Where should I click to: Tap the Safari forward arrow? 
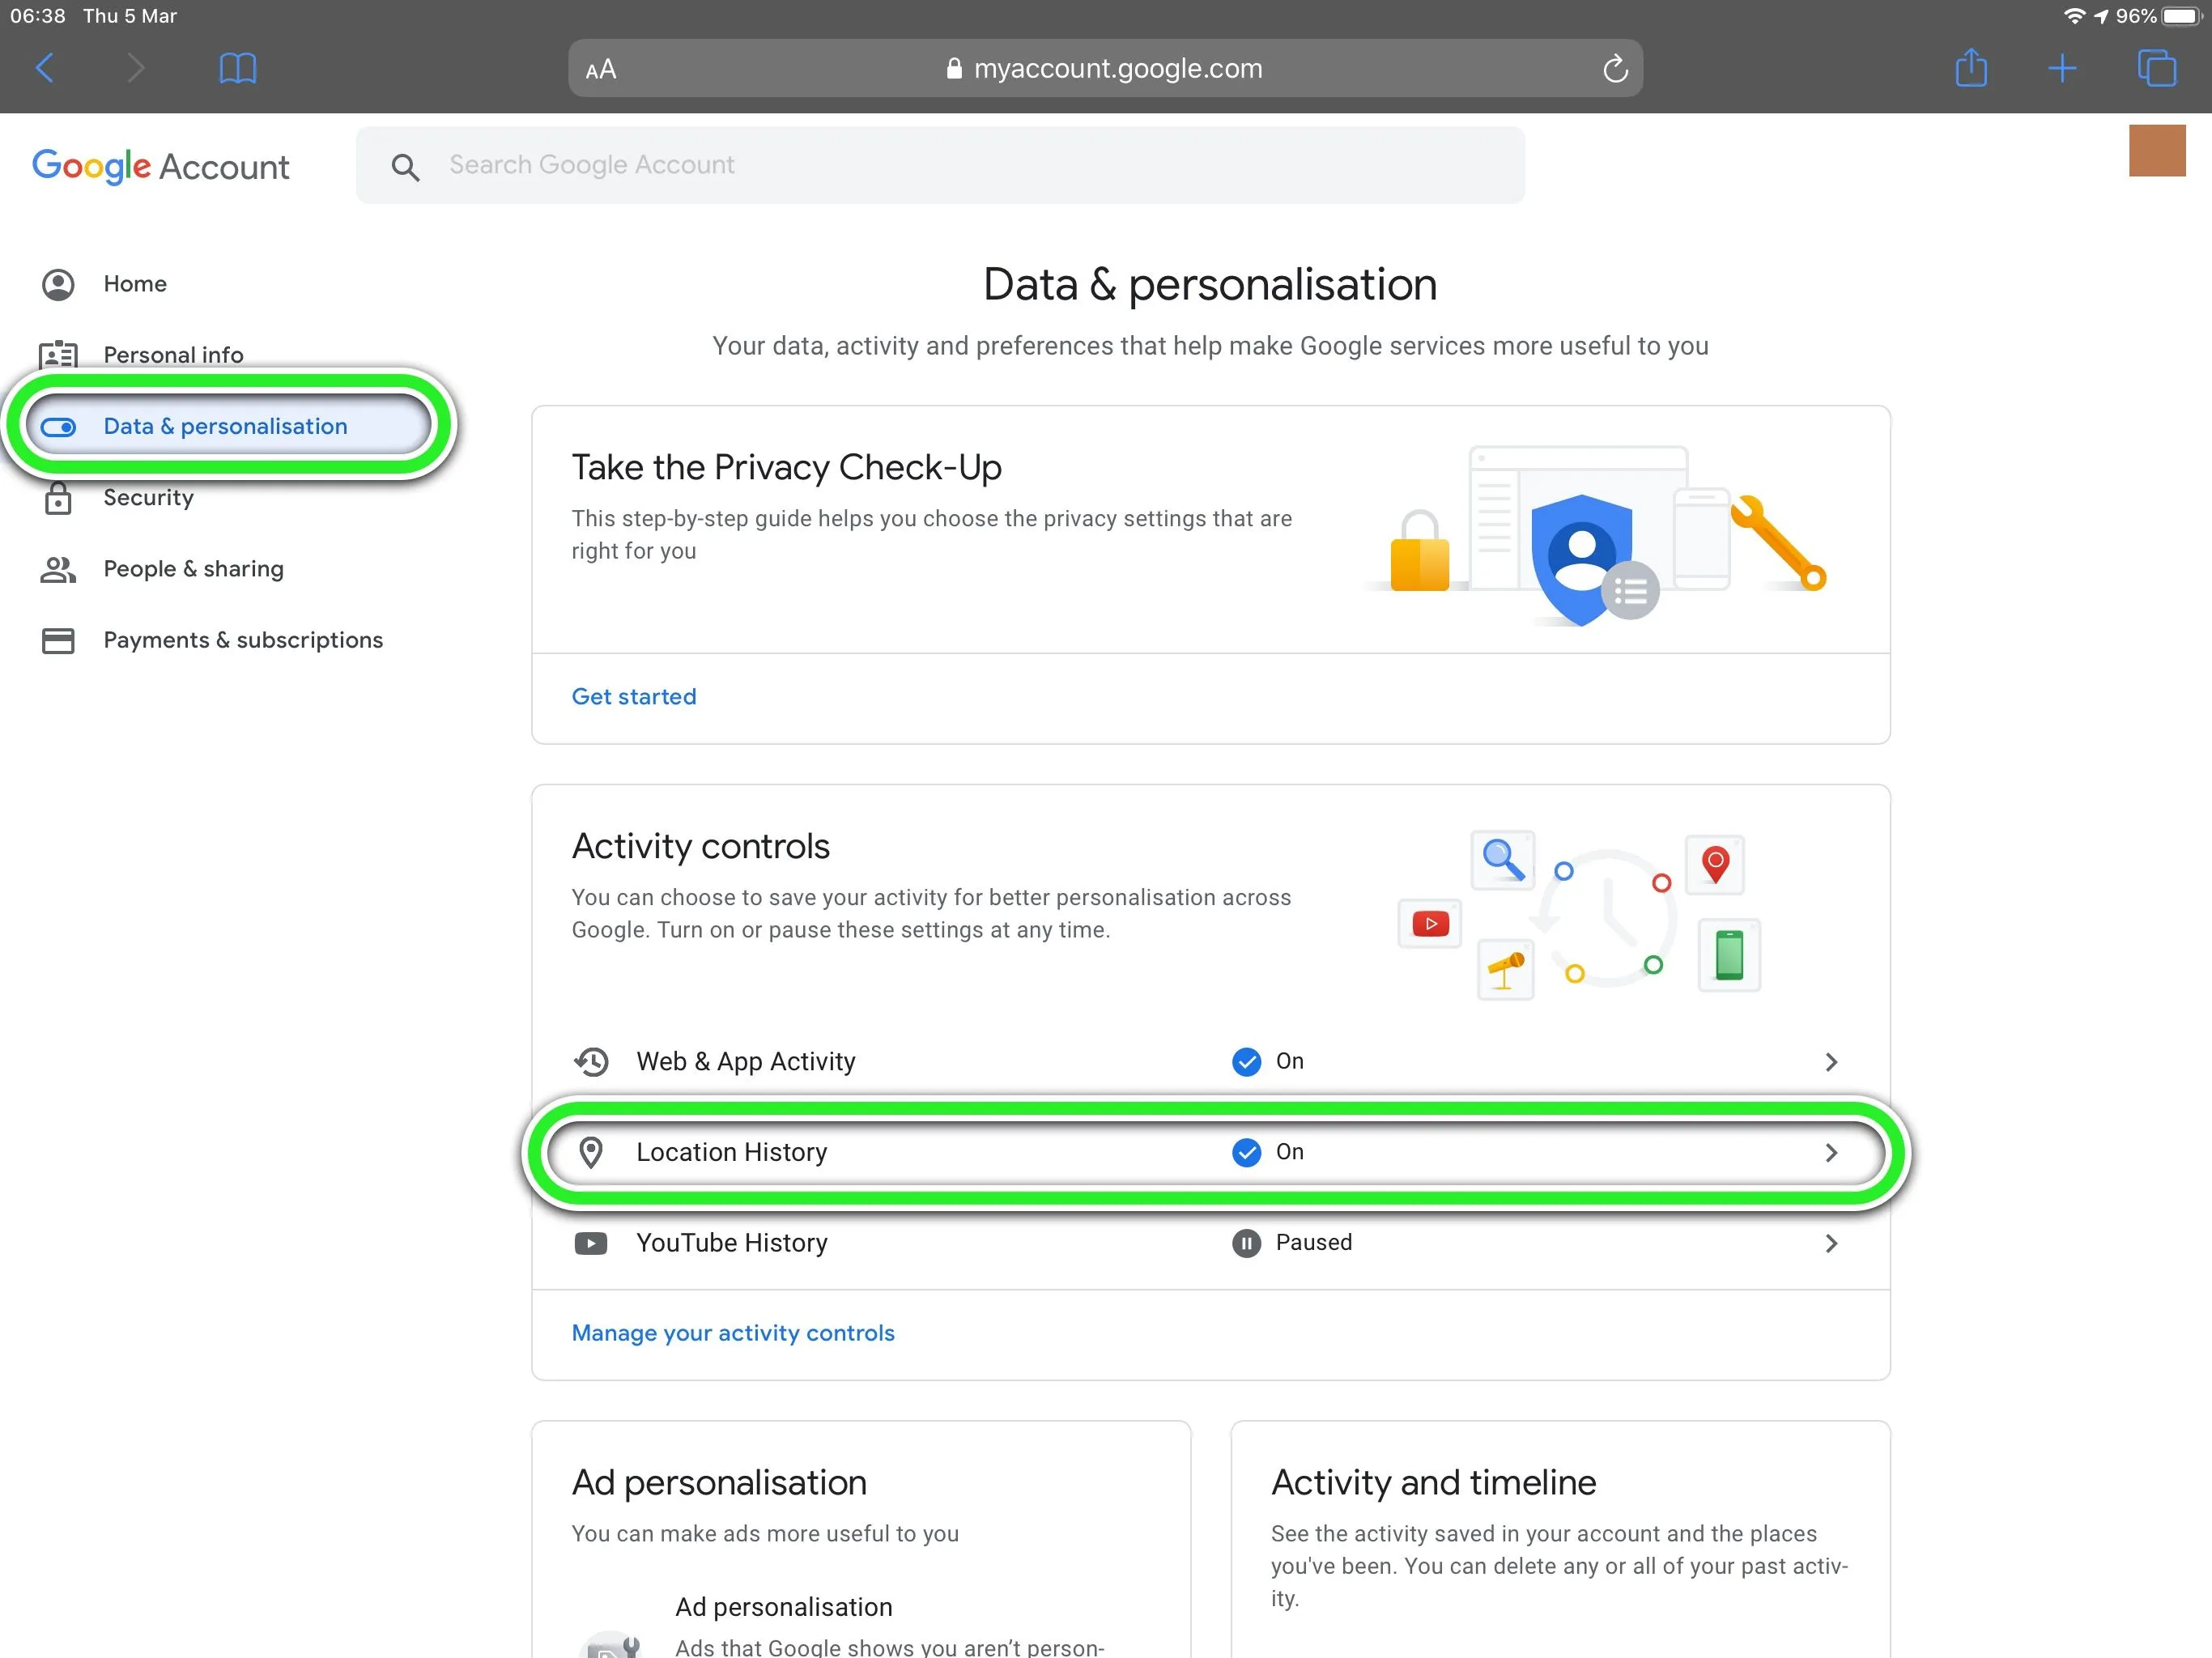(135, 68)
